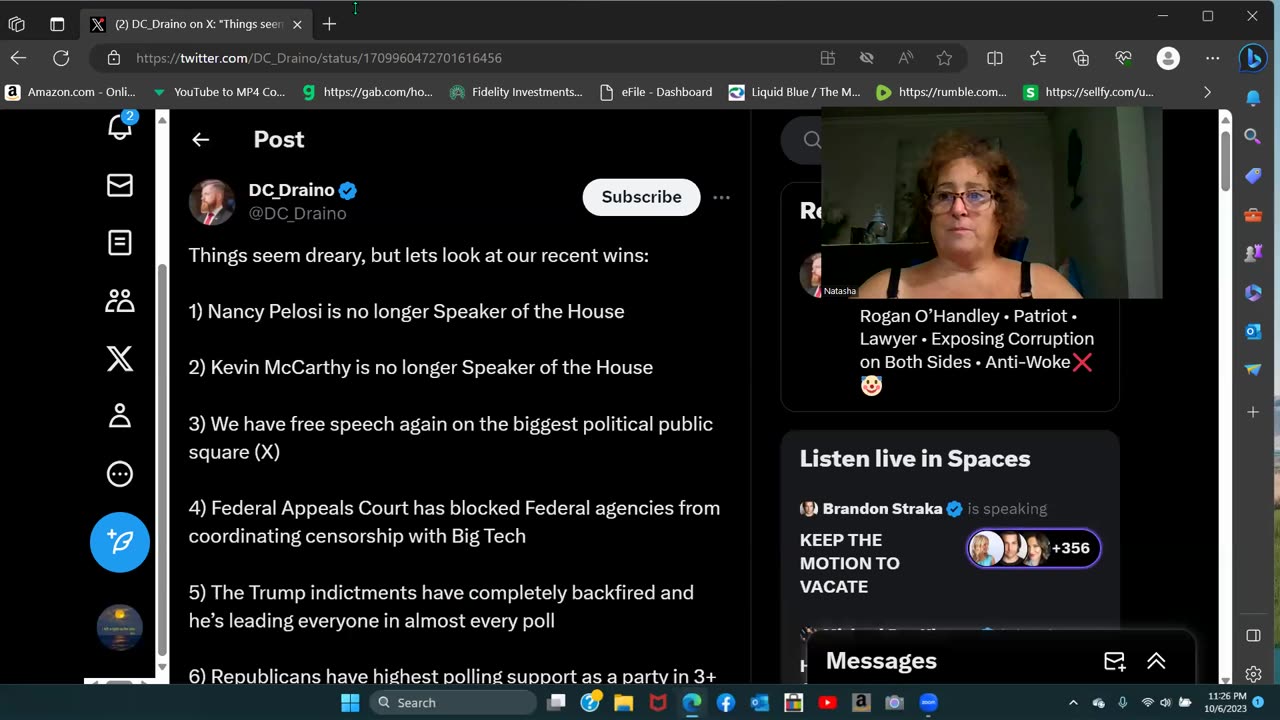The height and width of the screenshot is (720, 1280).
Task: Compose a new post with feather button
Action: [120, 542]
